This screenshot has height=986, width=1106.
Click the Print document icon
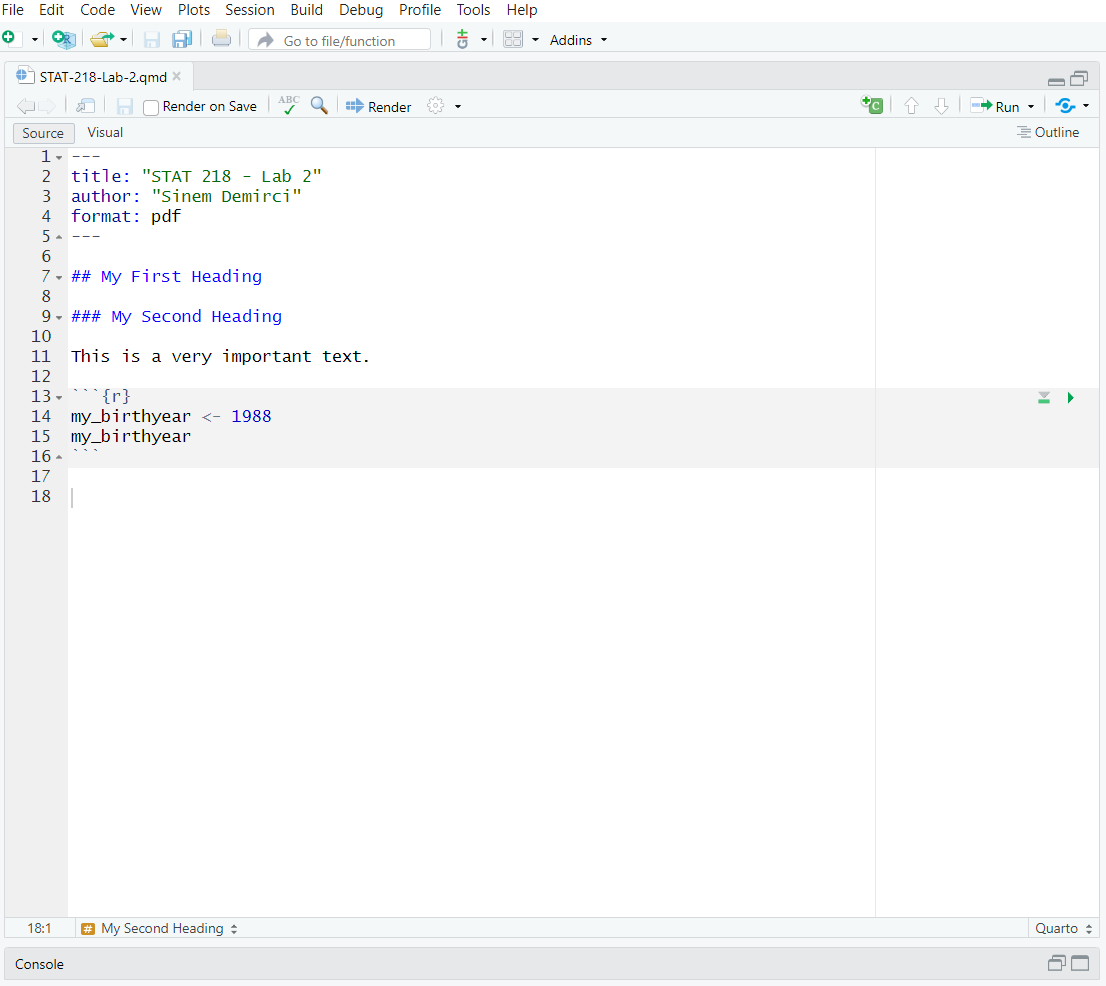pyautogui.click(x=221, y=40)
